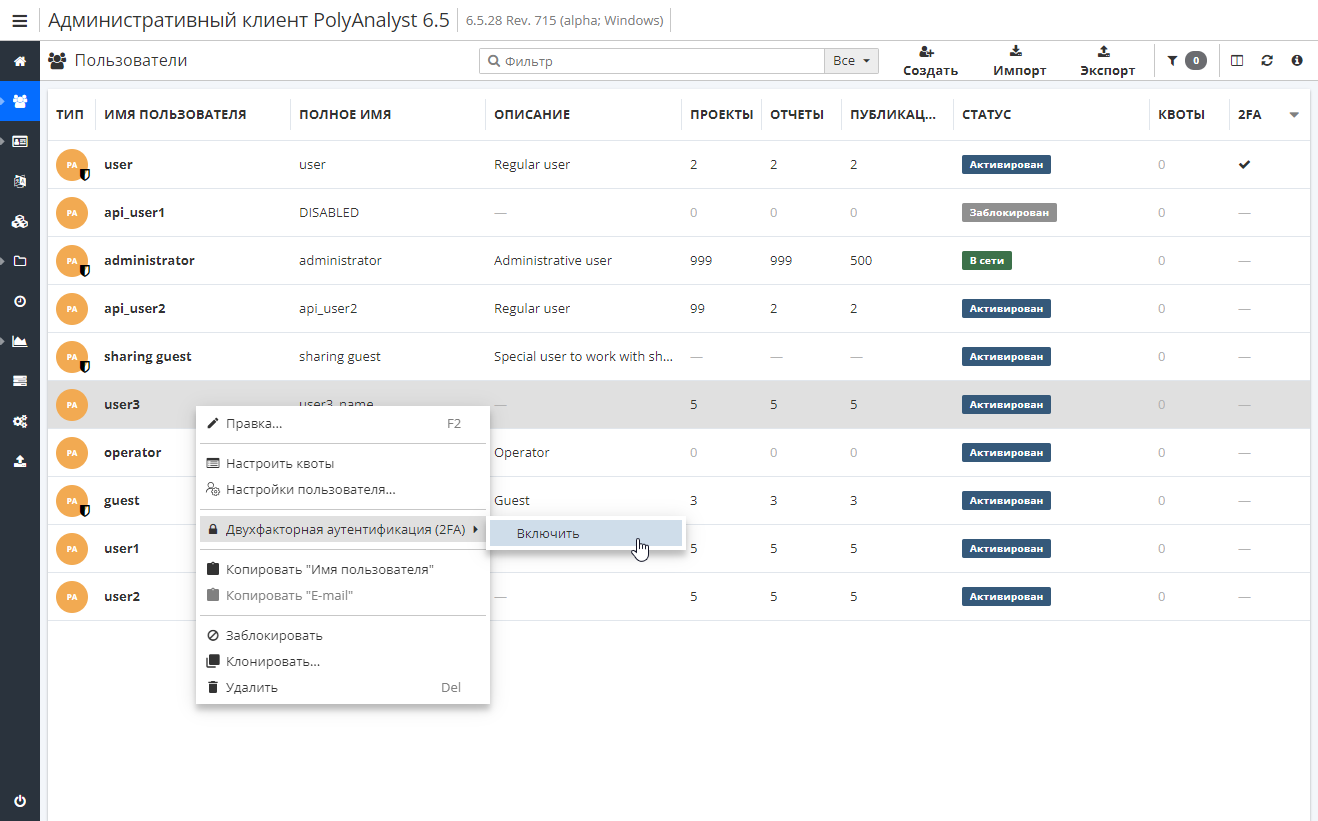Click avatar icon of guest row
The image size is (1318, 821).
(72, 501)
